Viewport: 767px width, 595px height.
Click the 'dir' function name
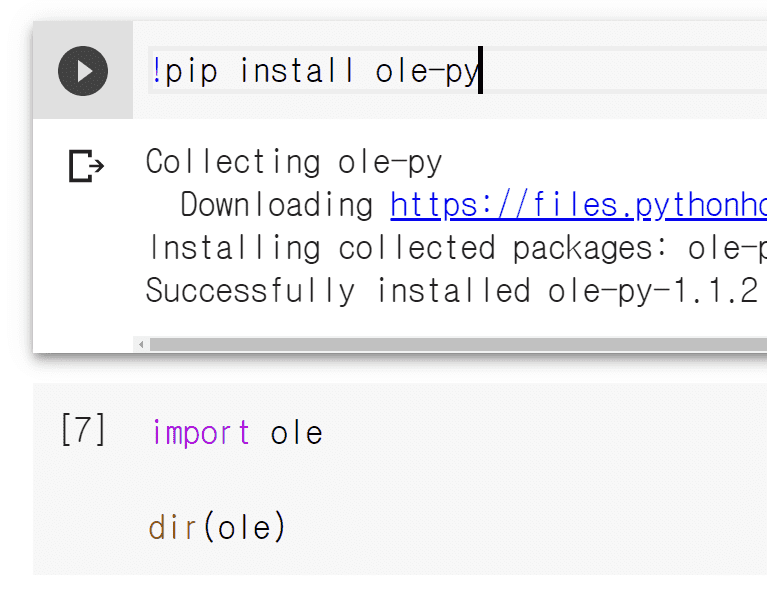point(173,527)
